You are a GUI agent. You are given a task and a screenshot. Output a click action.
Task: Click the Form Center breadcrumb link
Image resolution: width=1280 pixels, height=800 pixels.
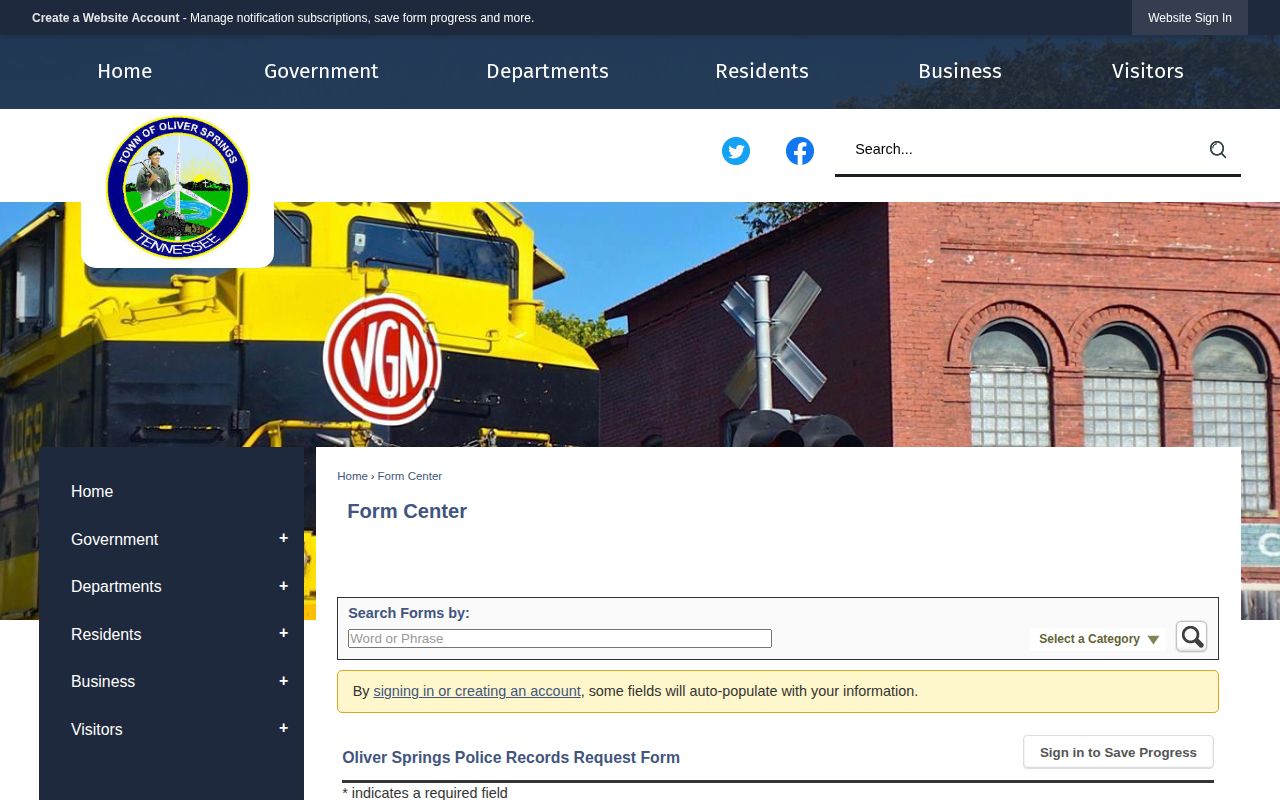coord(410,476)
